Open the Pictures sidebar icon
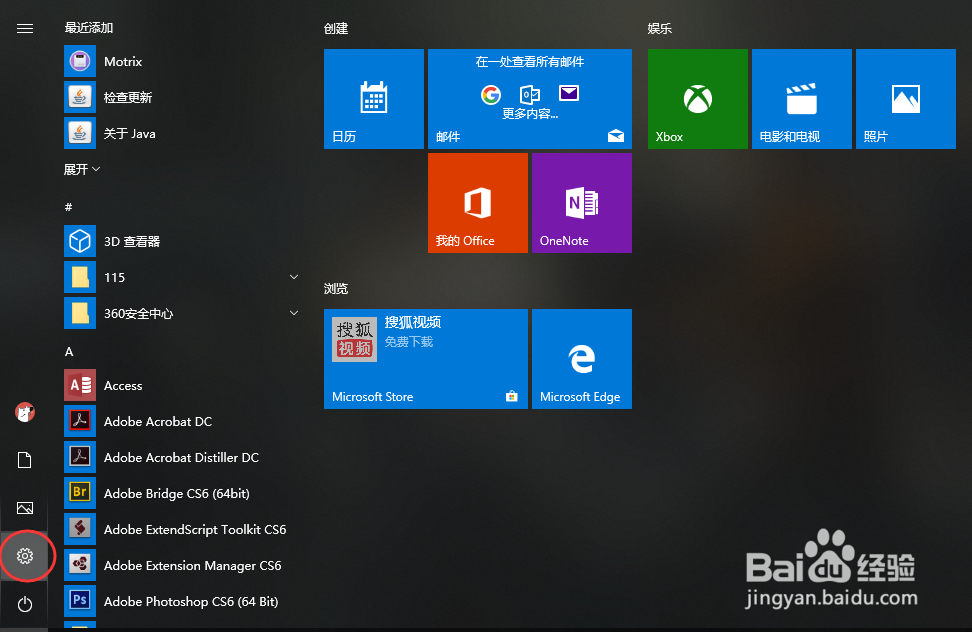The width and height of the screenshot is (972, 632). tap(25, 508)
